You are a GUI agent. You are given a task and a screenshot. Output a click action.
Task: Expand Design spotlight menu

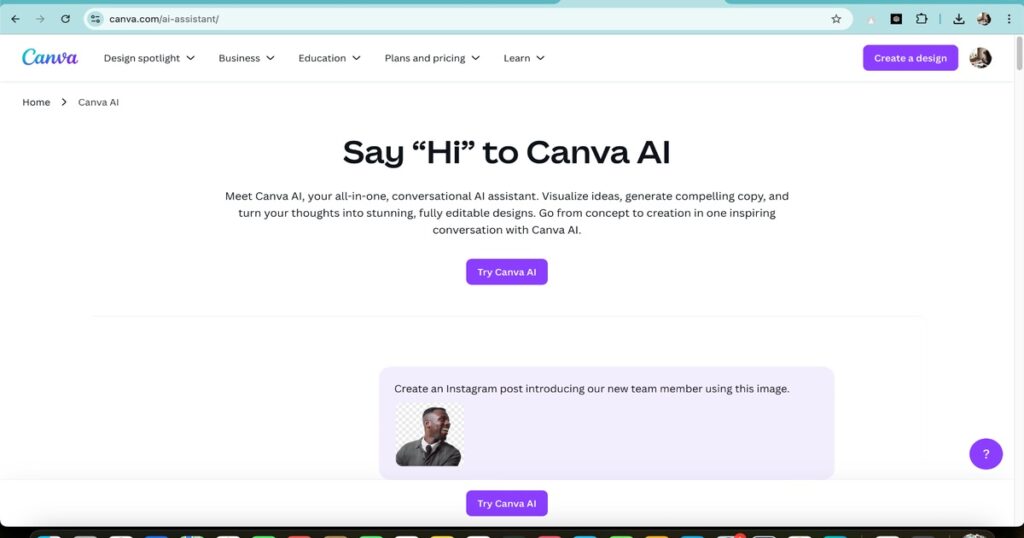pos(149,58)
